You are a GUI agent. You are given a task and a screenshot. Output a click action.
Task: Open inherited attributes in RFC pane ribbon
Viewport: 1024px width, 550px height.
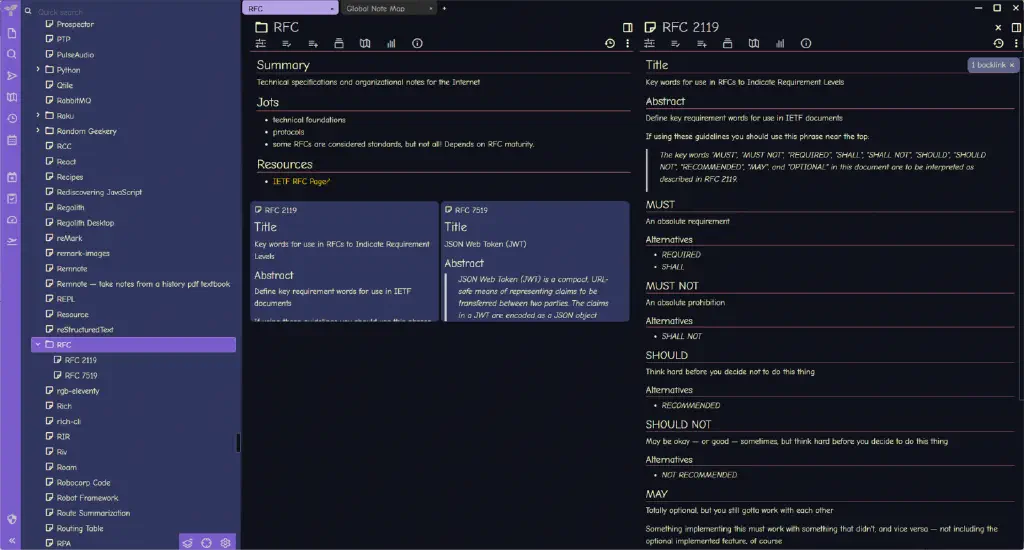point(313,44)
